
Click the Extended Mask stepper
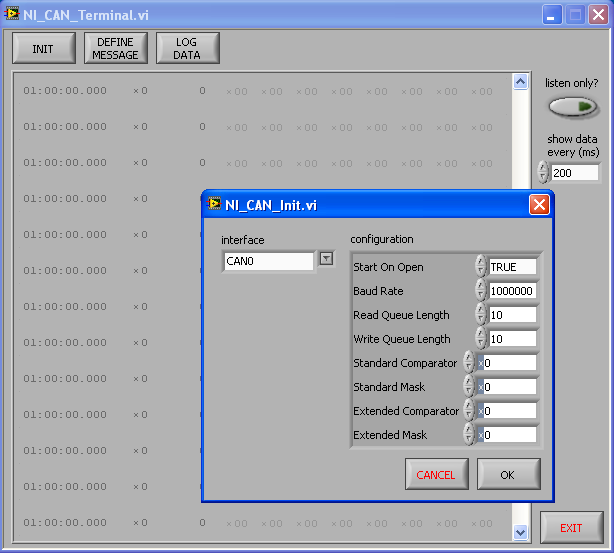pos(469,434)
